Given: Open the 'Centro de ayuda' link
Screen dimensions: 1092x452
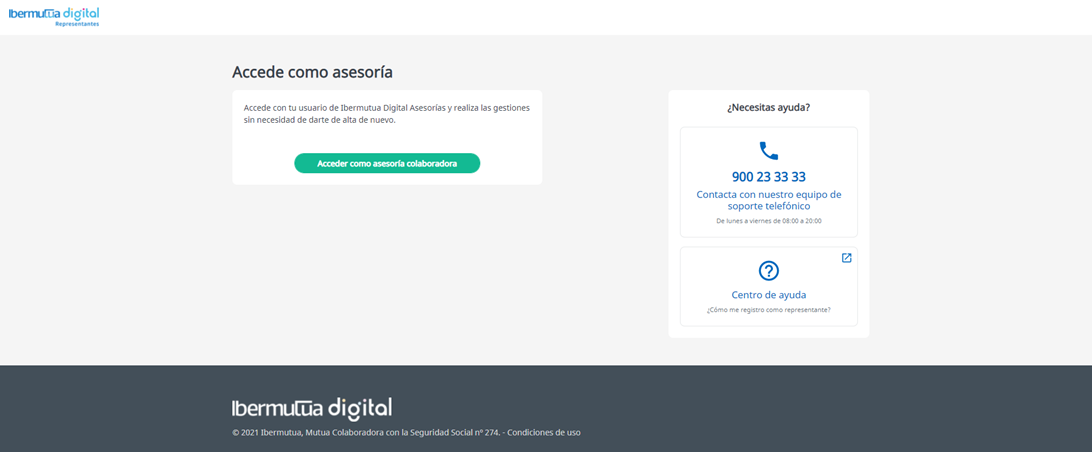Looking at the screenshot, I should tap(768, 295).
